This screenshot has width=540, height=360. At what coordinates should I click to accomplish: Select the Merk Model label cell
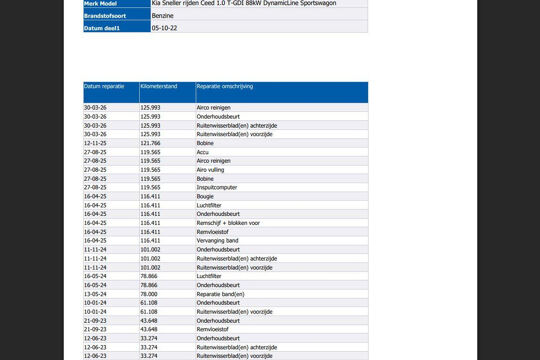(117, 3)
